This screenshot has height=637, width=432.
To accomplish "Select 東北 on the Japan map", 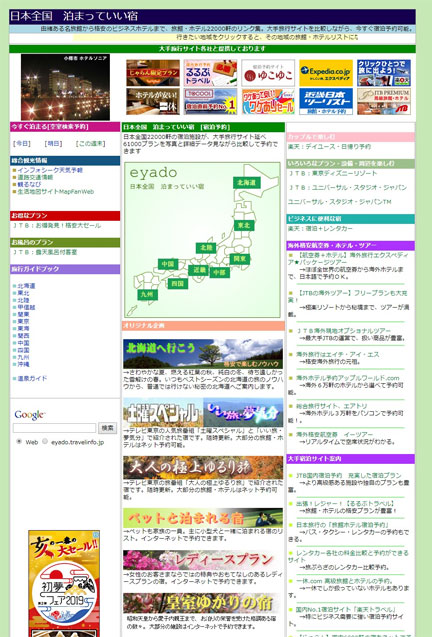I will [244, 225].
